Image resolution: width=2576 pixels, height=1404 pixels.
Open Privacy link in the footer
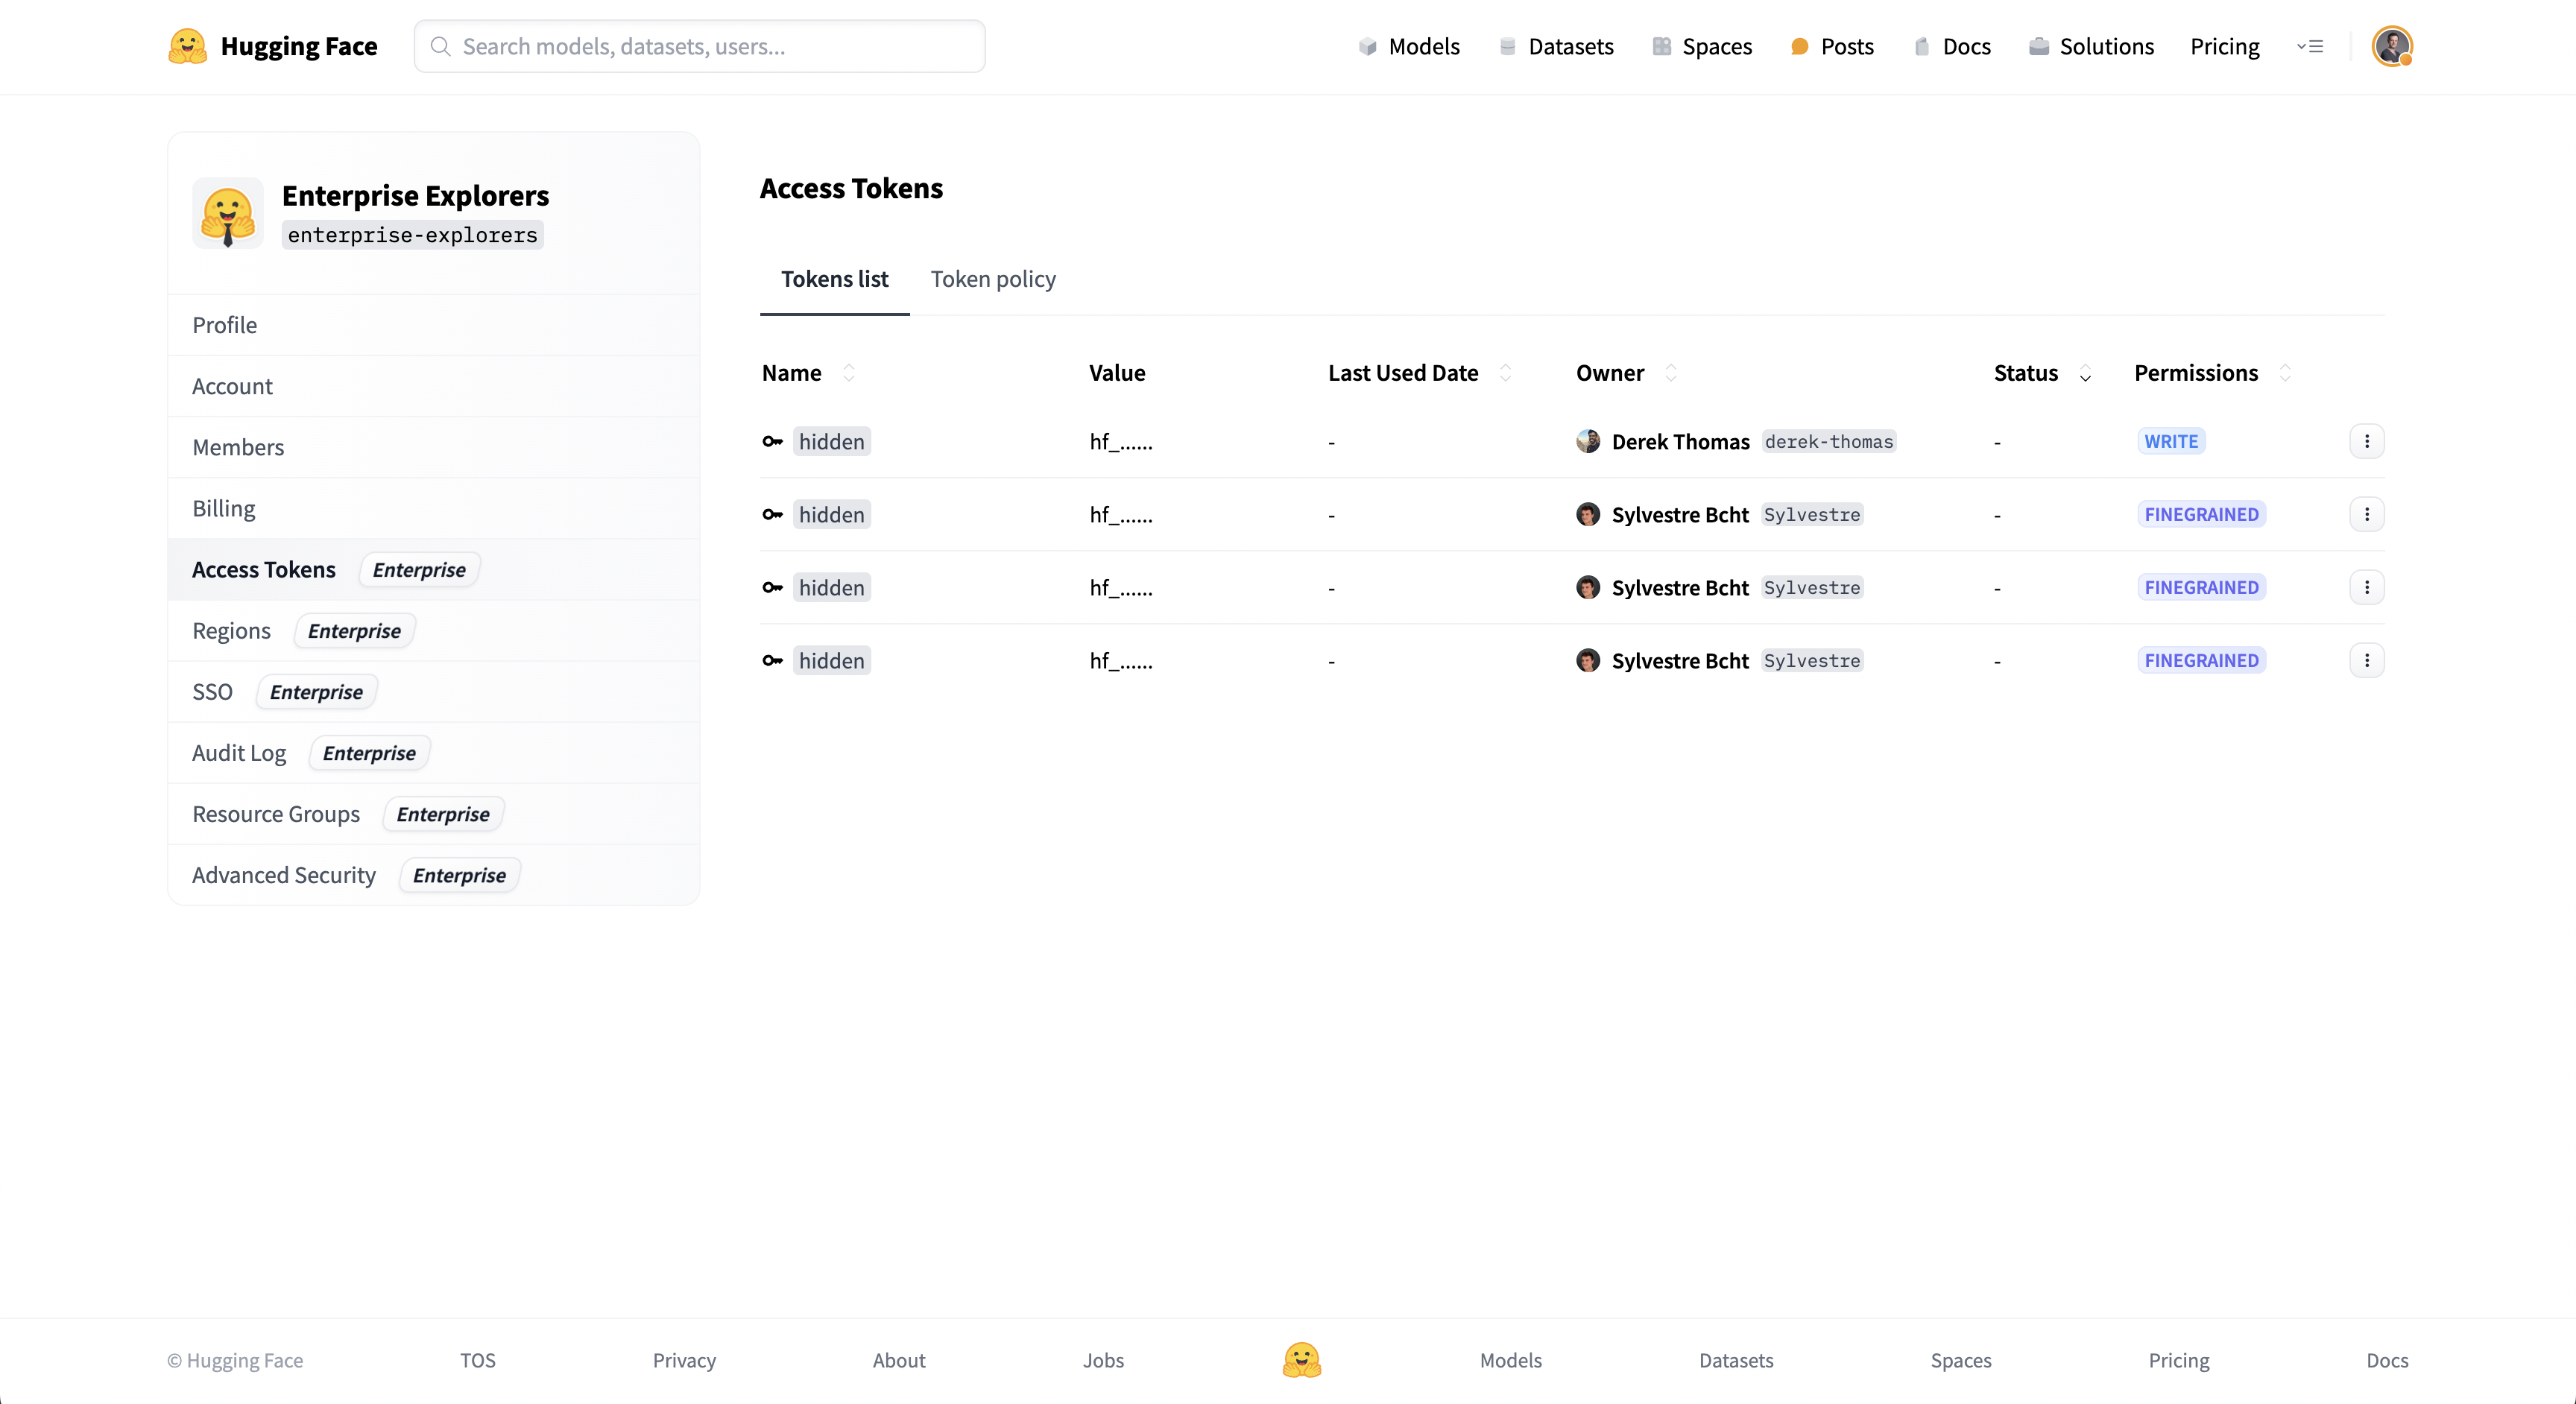(684, 1360)
